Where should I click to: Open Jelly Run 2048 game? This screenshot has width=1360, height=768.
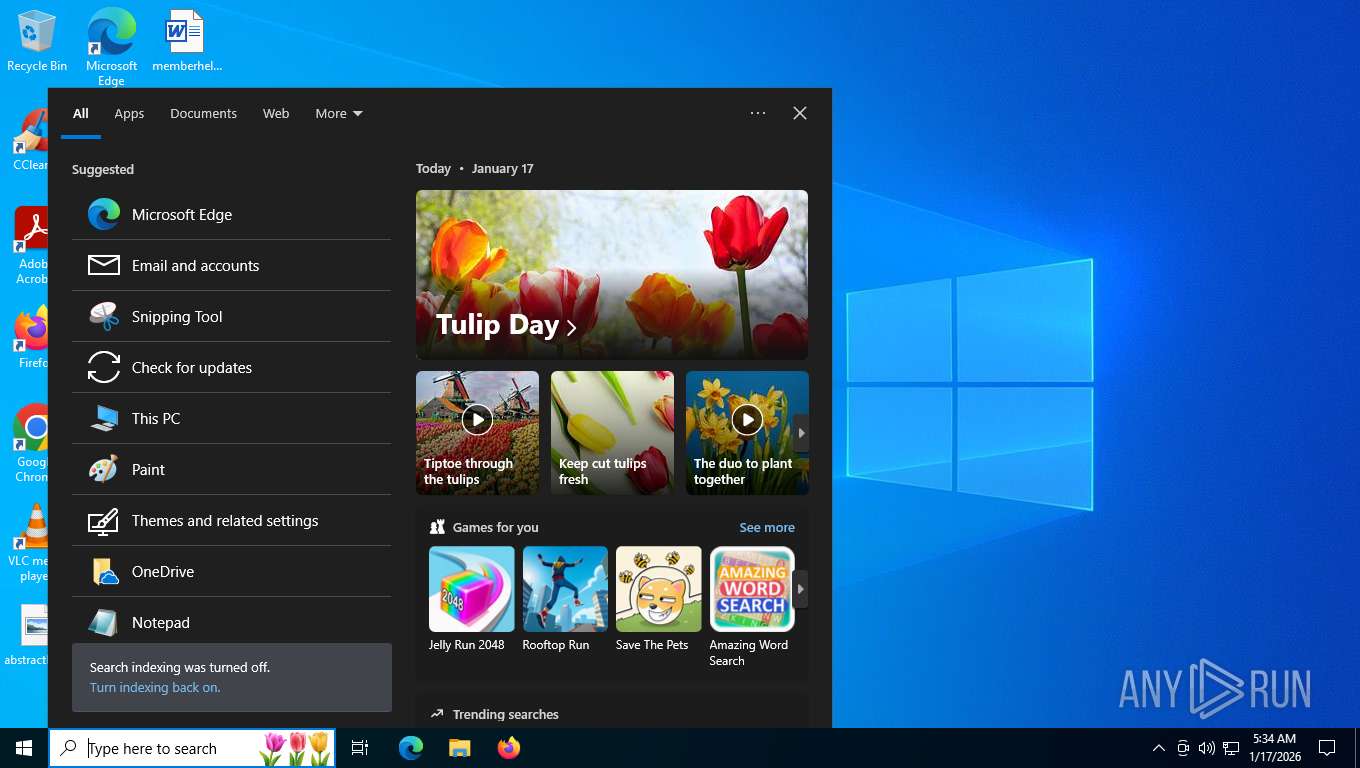pyautogui.click(x=471, y=599)
